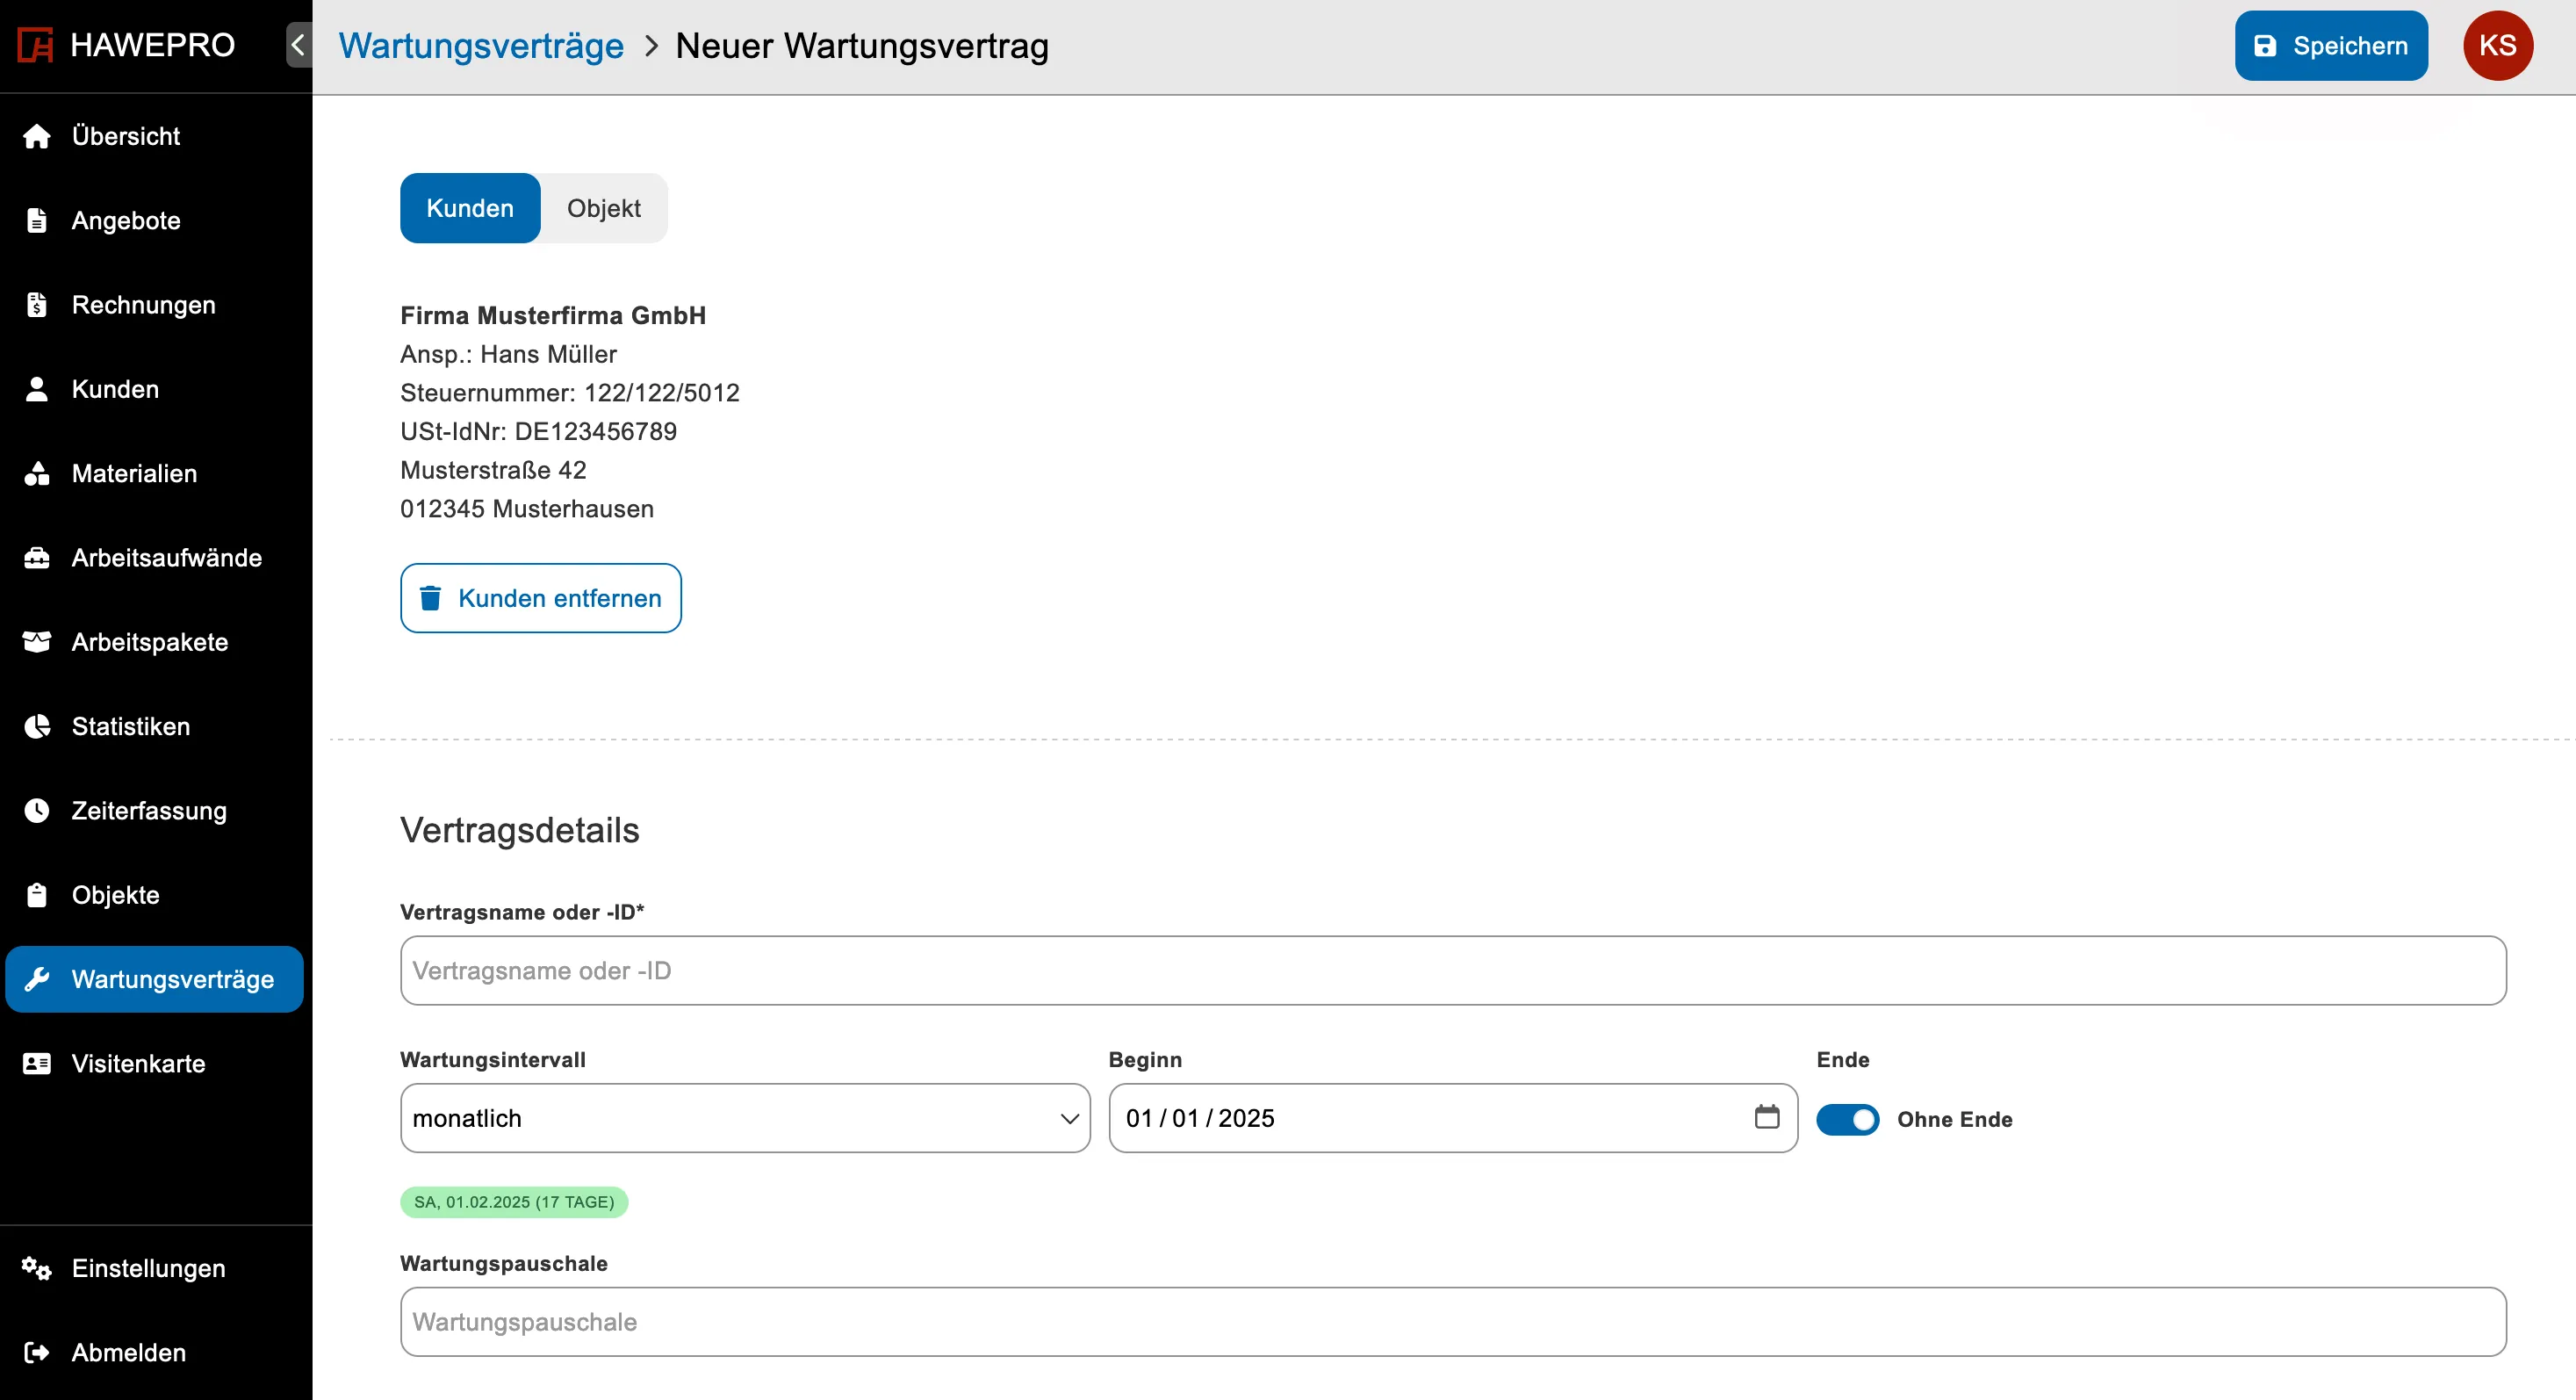Open the Wartungsintervall dropdown
This screenshot has width=2576, height=1400.
point(745,1118)
